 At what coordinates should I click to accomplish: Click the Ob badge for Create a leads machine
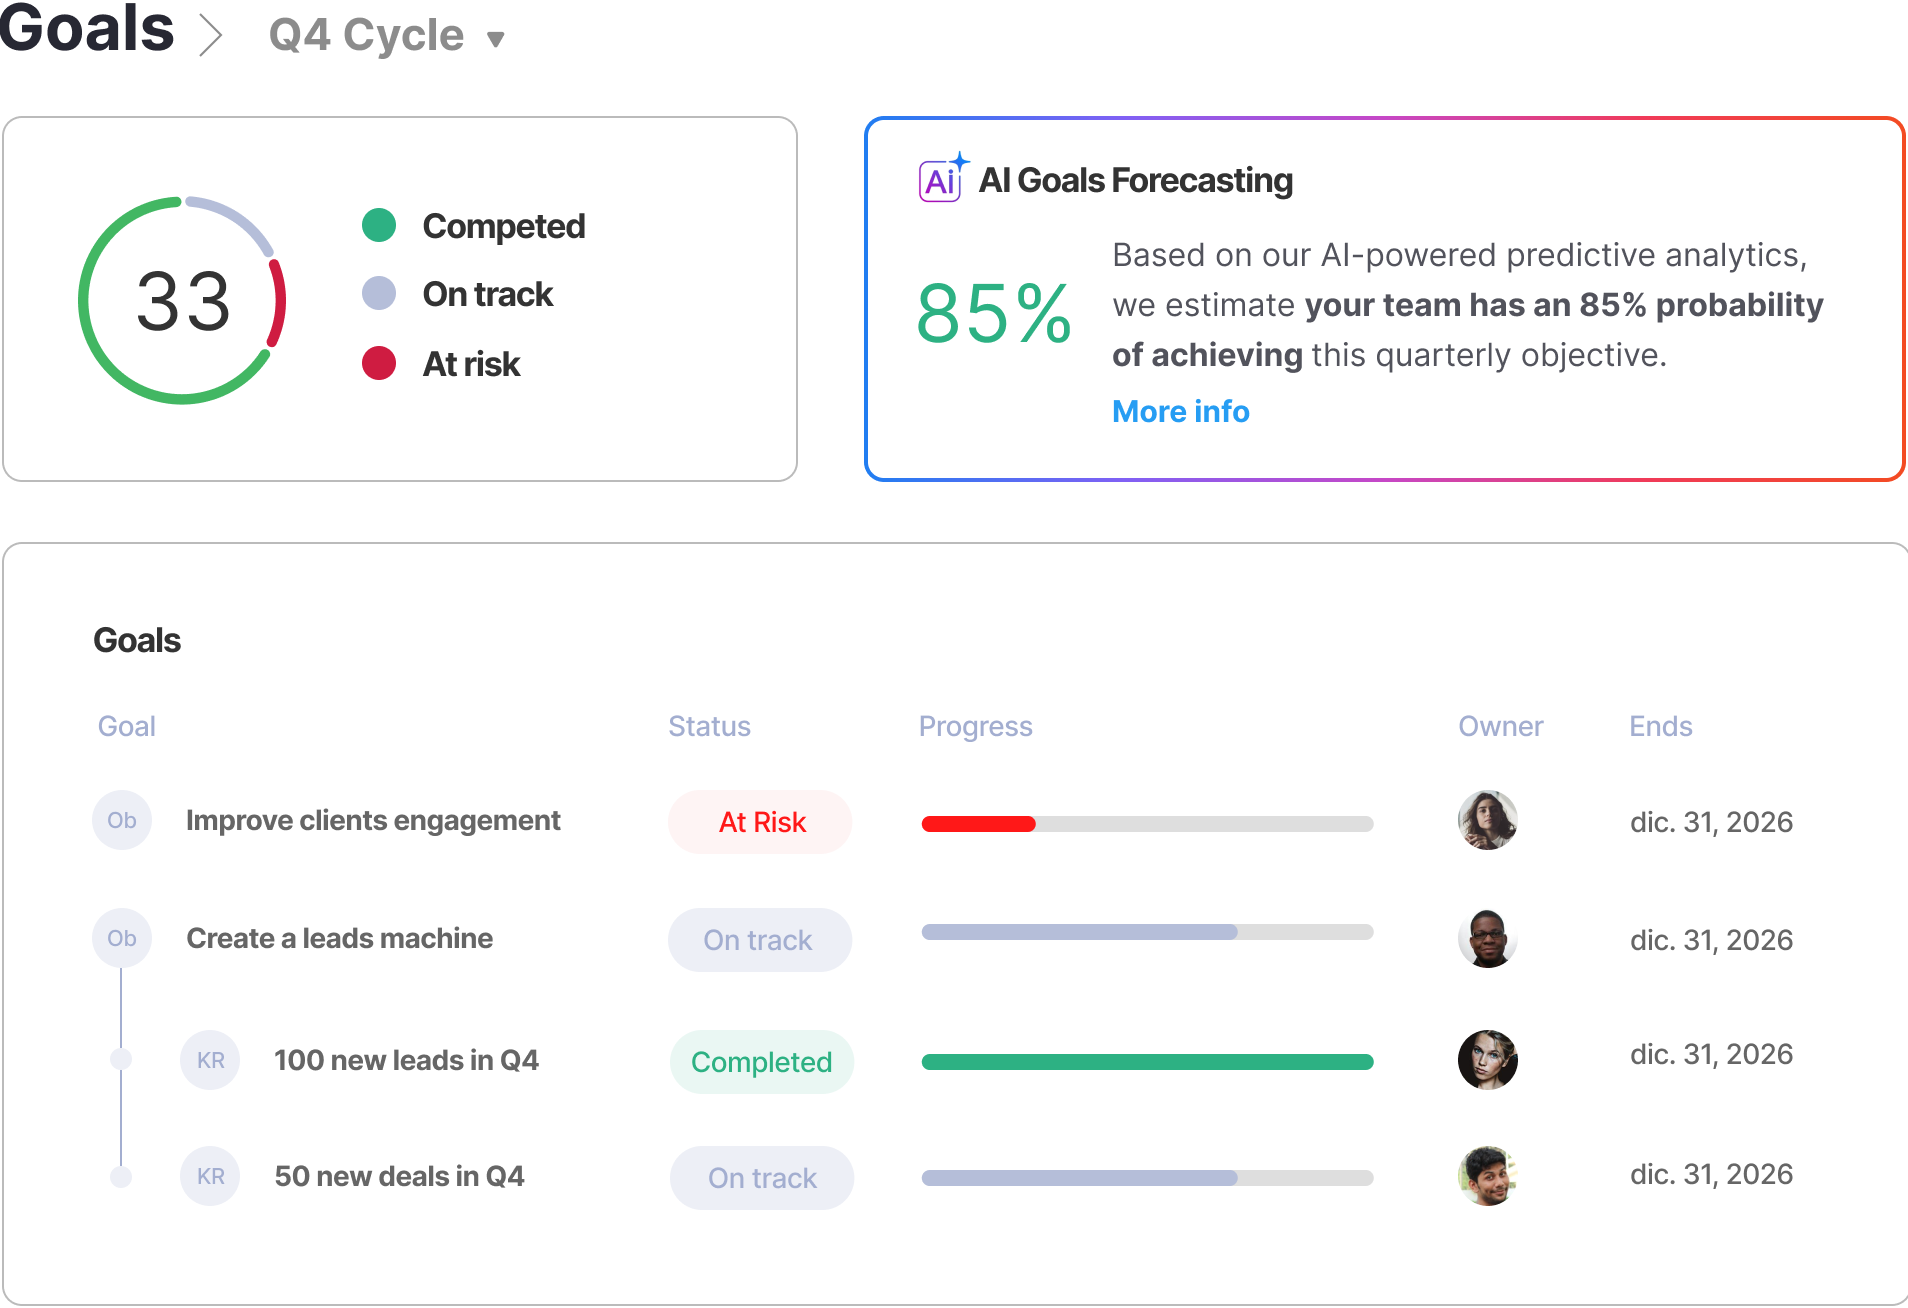(x=122, y=939)
